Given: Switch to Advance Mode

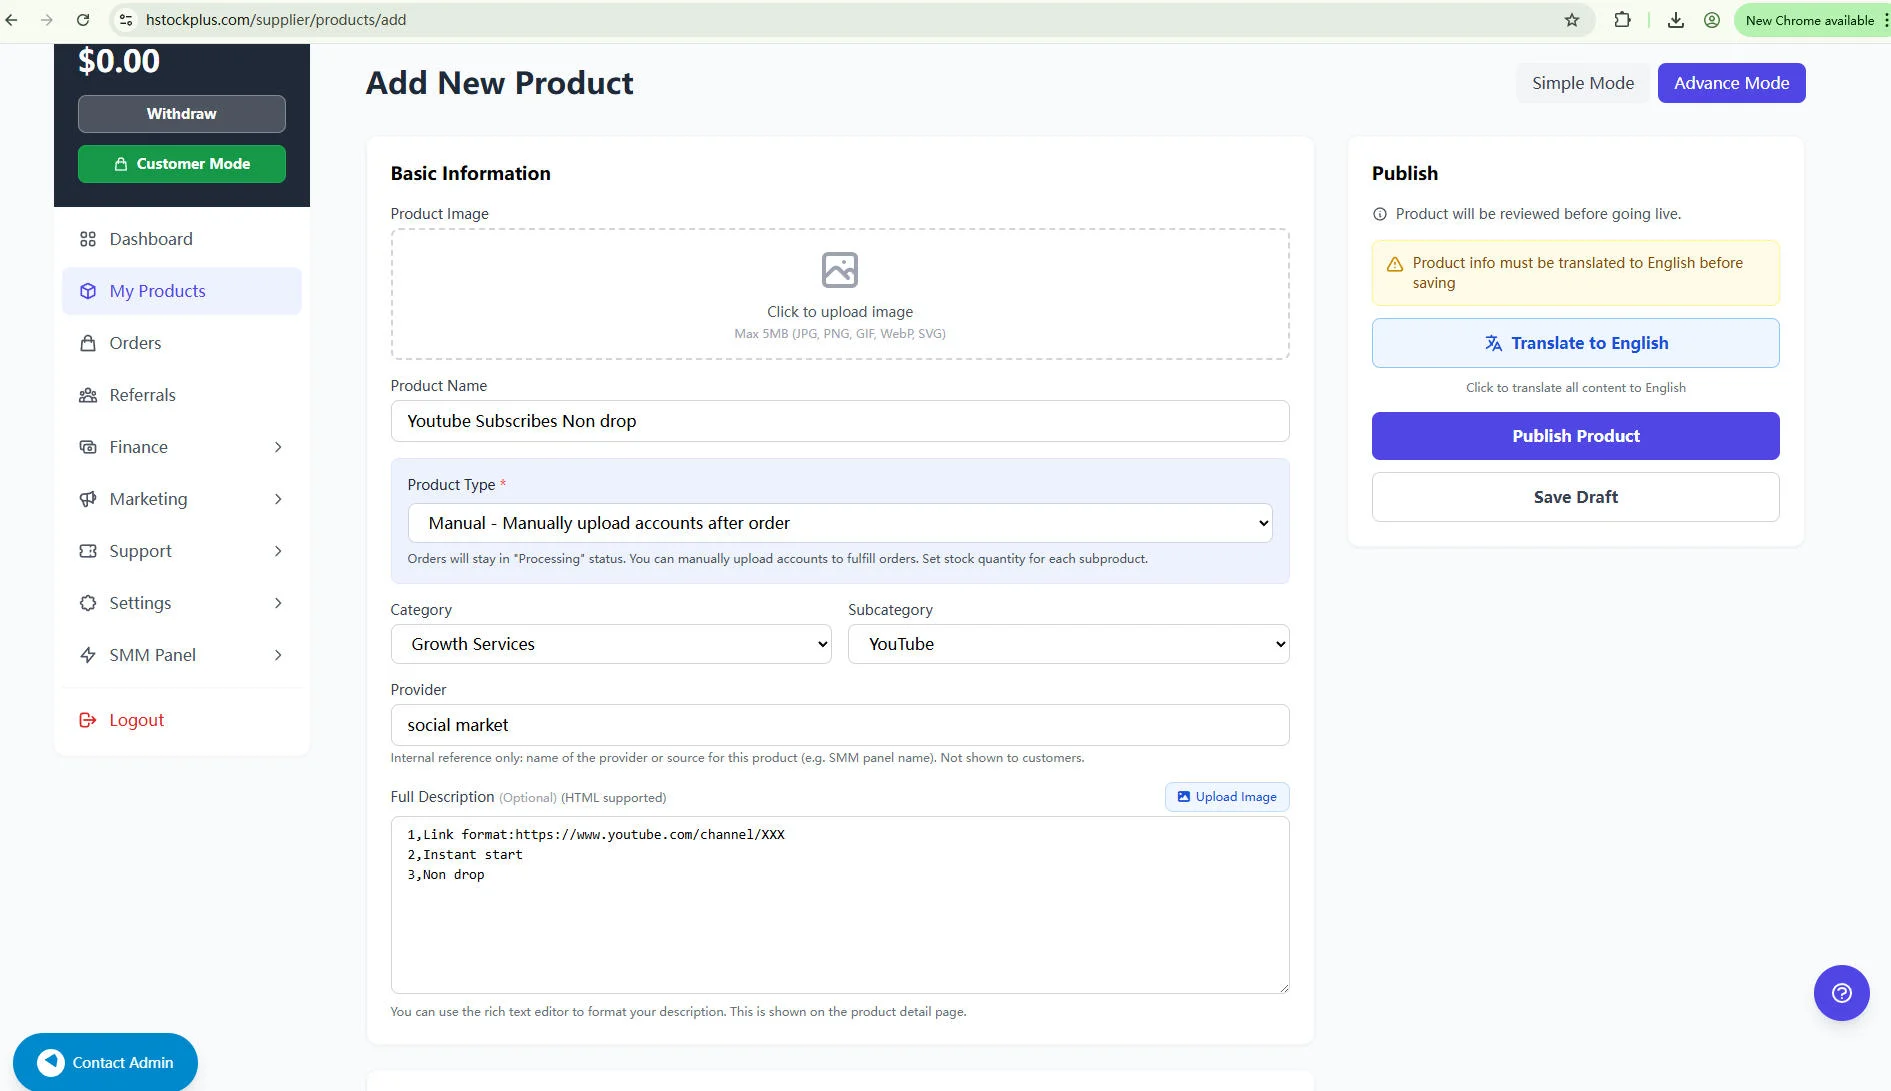Looking at the screenshot, I should (x=1731, y=83).
